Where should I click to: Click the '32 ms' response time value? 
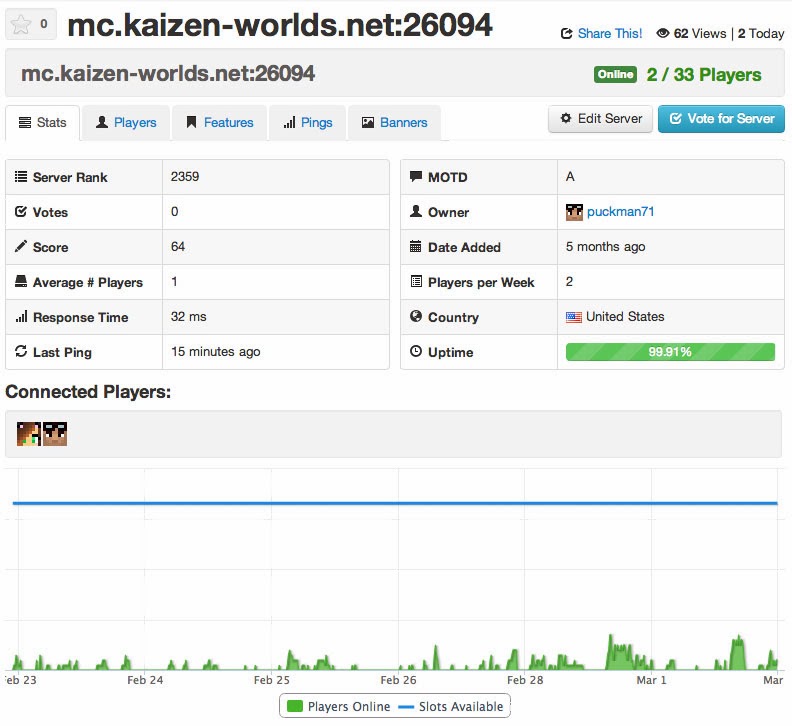188,317
